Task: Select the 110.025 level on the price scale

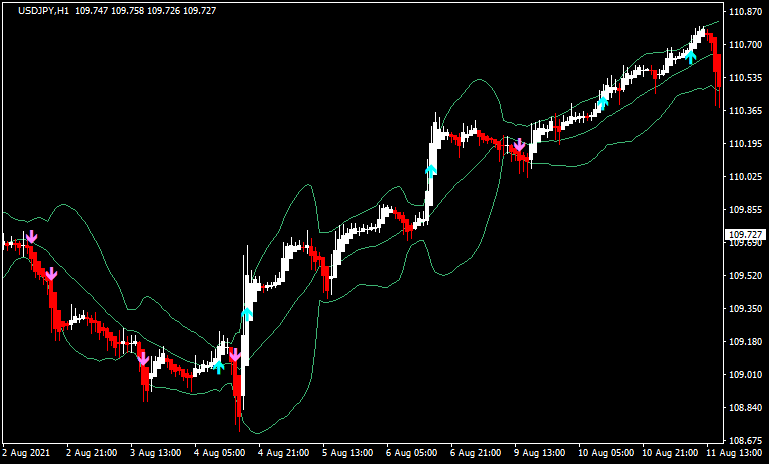Action: point(743,177)
